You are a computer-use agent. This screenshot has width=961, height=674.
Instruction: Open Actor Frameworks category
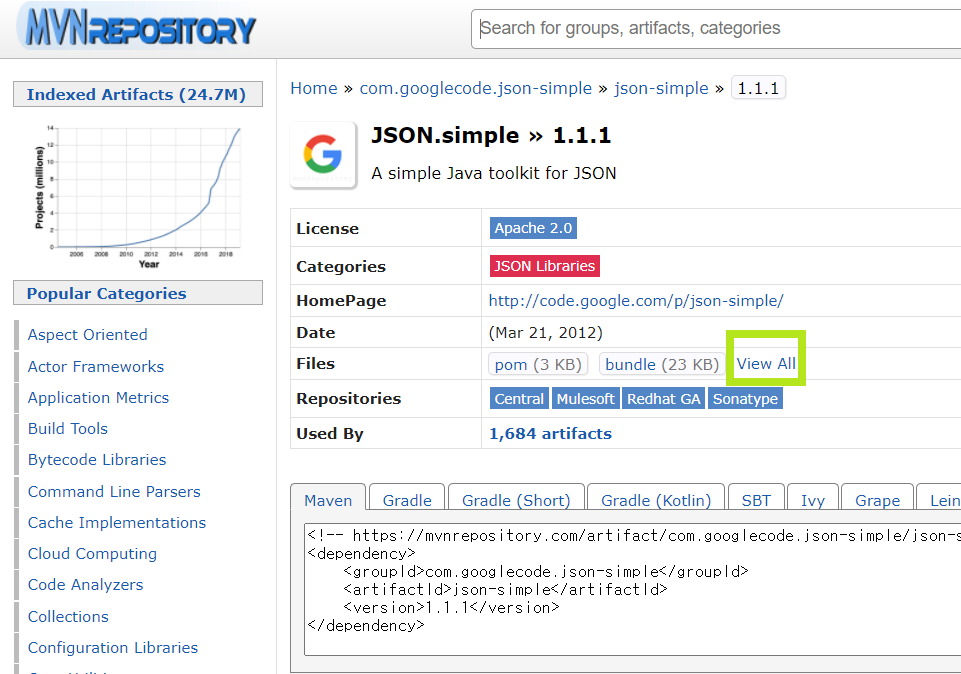point(96,366)
